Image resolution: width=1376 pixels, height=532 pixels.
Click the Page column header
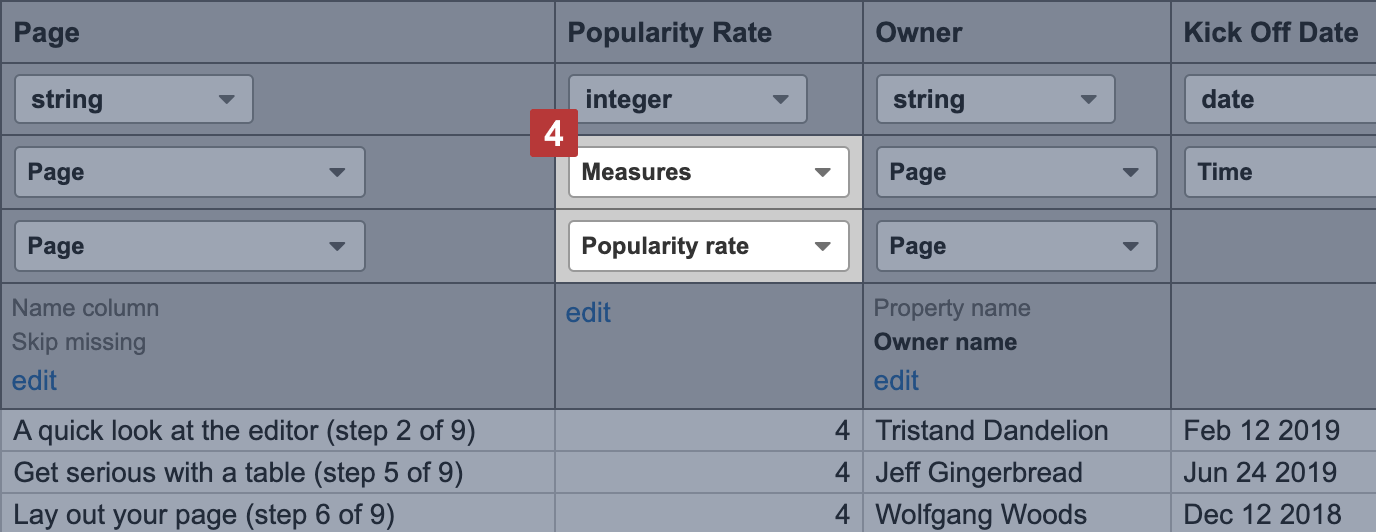pyautogui.click(x=47, y=32)
